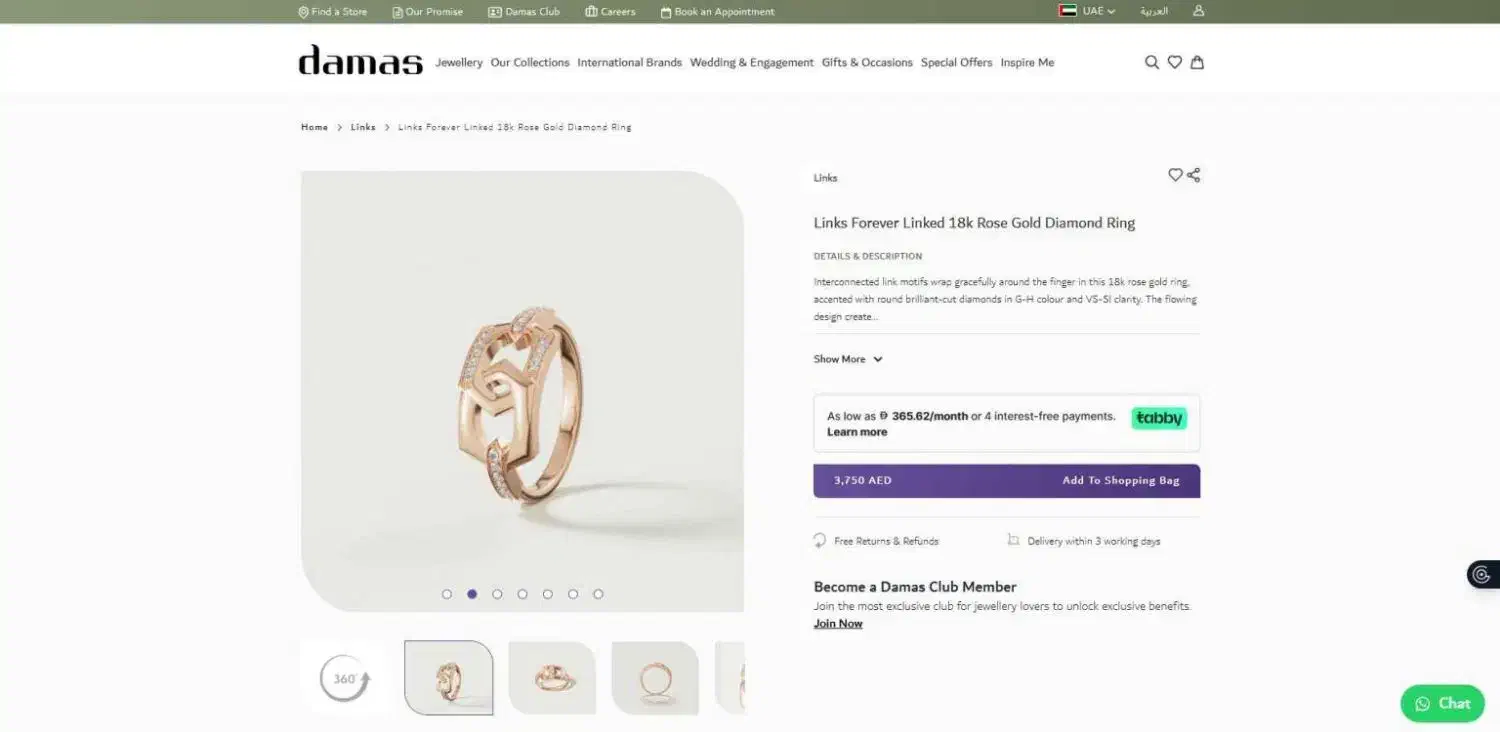Select the third image carousel dot

pyautogui.click(x=497, y=594)
